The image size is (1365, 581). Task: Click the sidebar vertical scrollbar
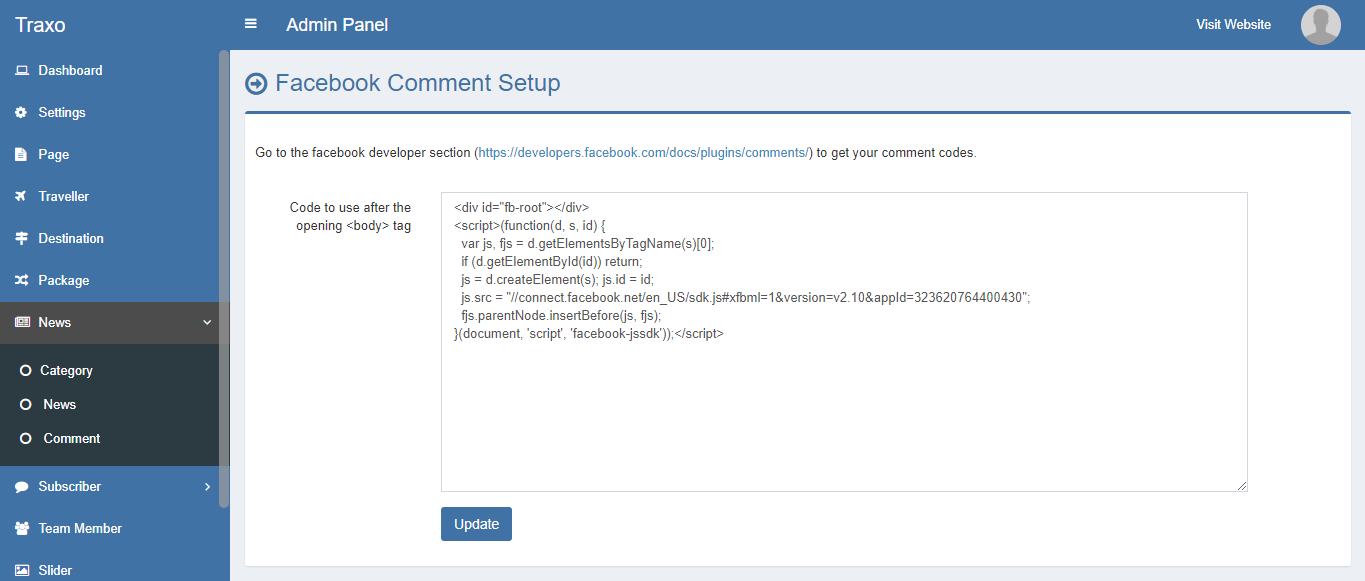click(x=224, y=280)
